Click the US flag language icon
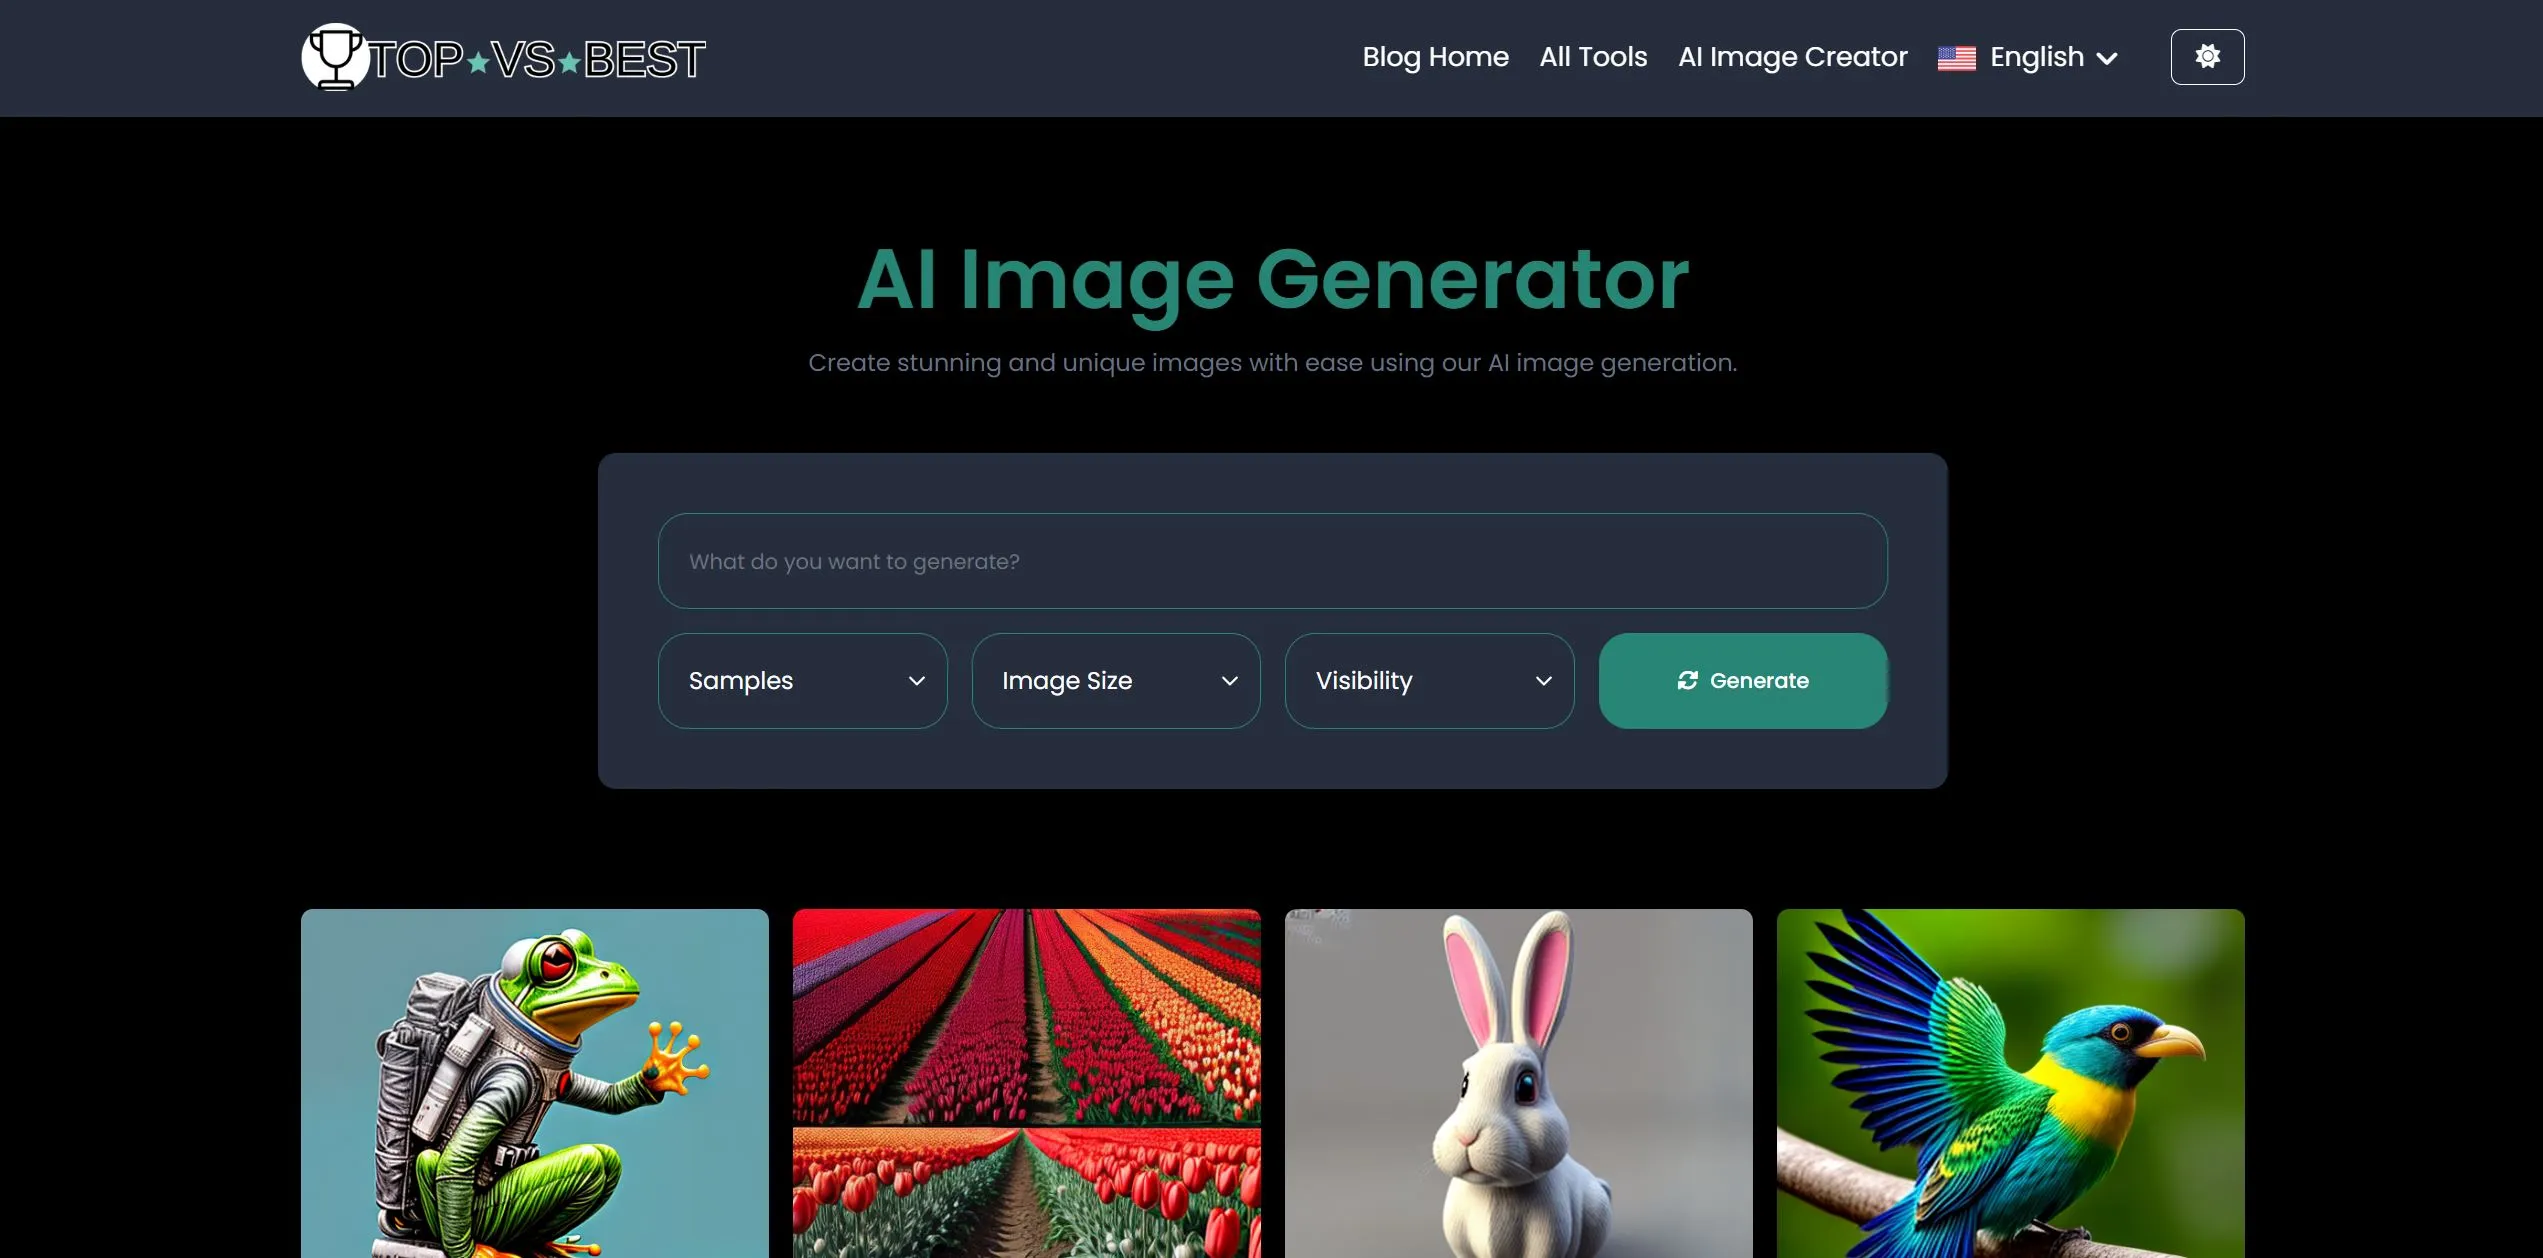This screenshot has height=1258, width=2543. (x=1956, y=58)
